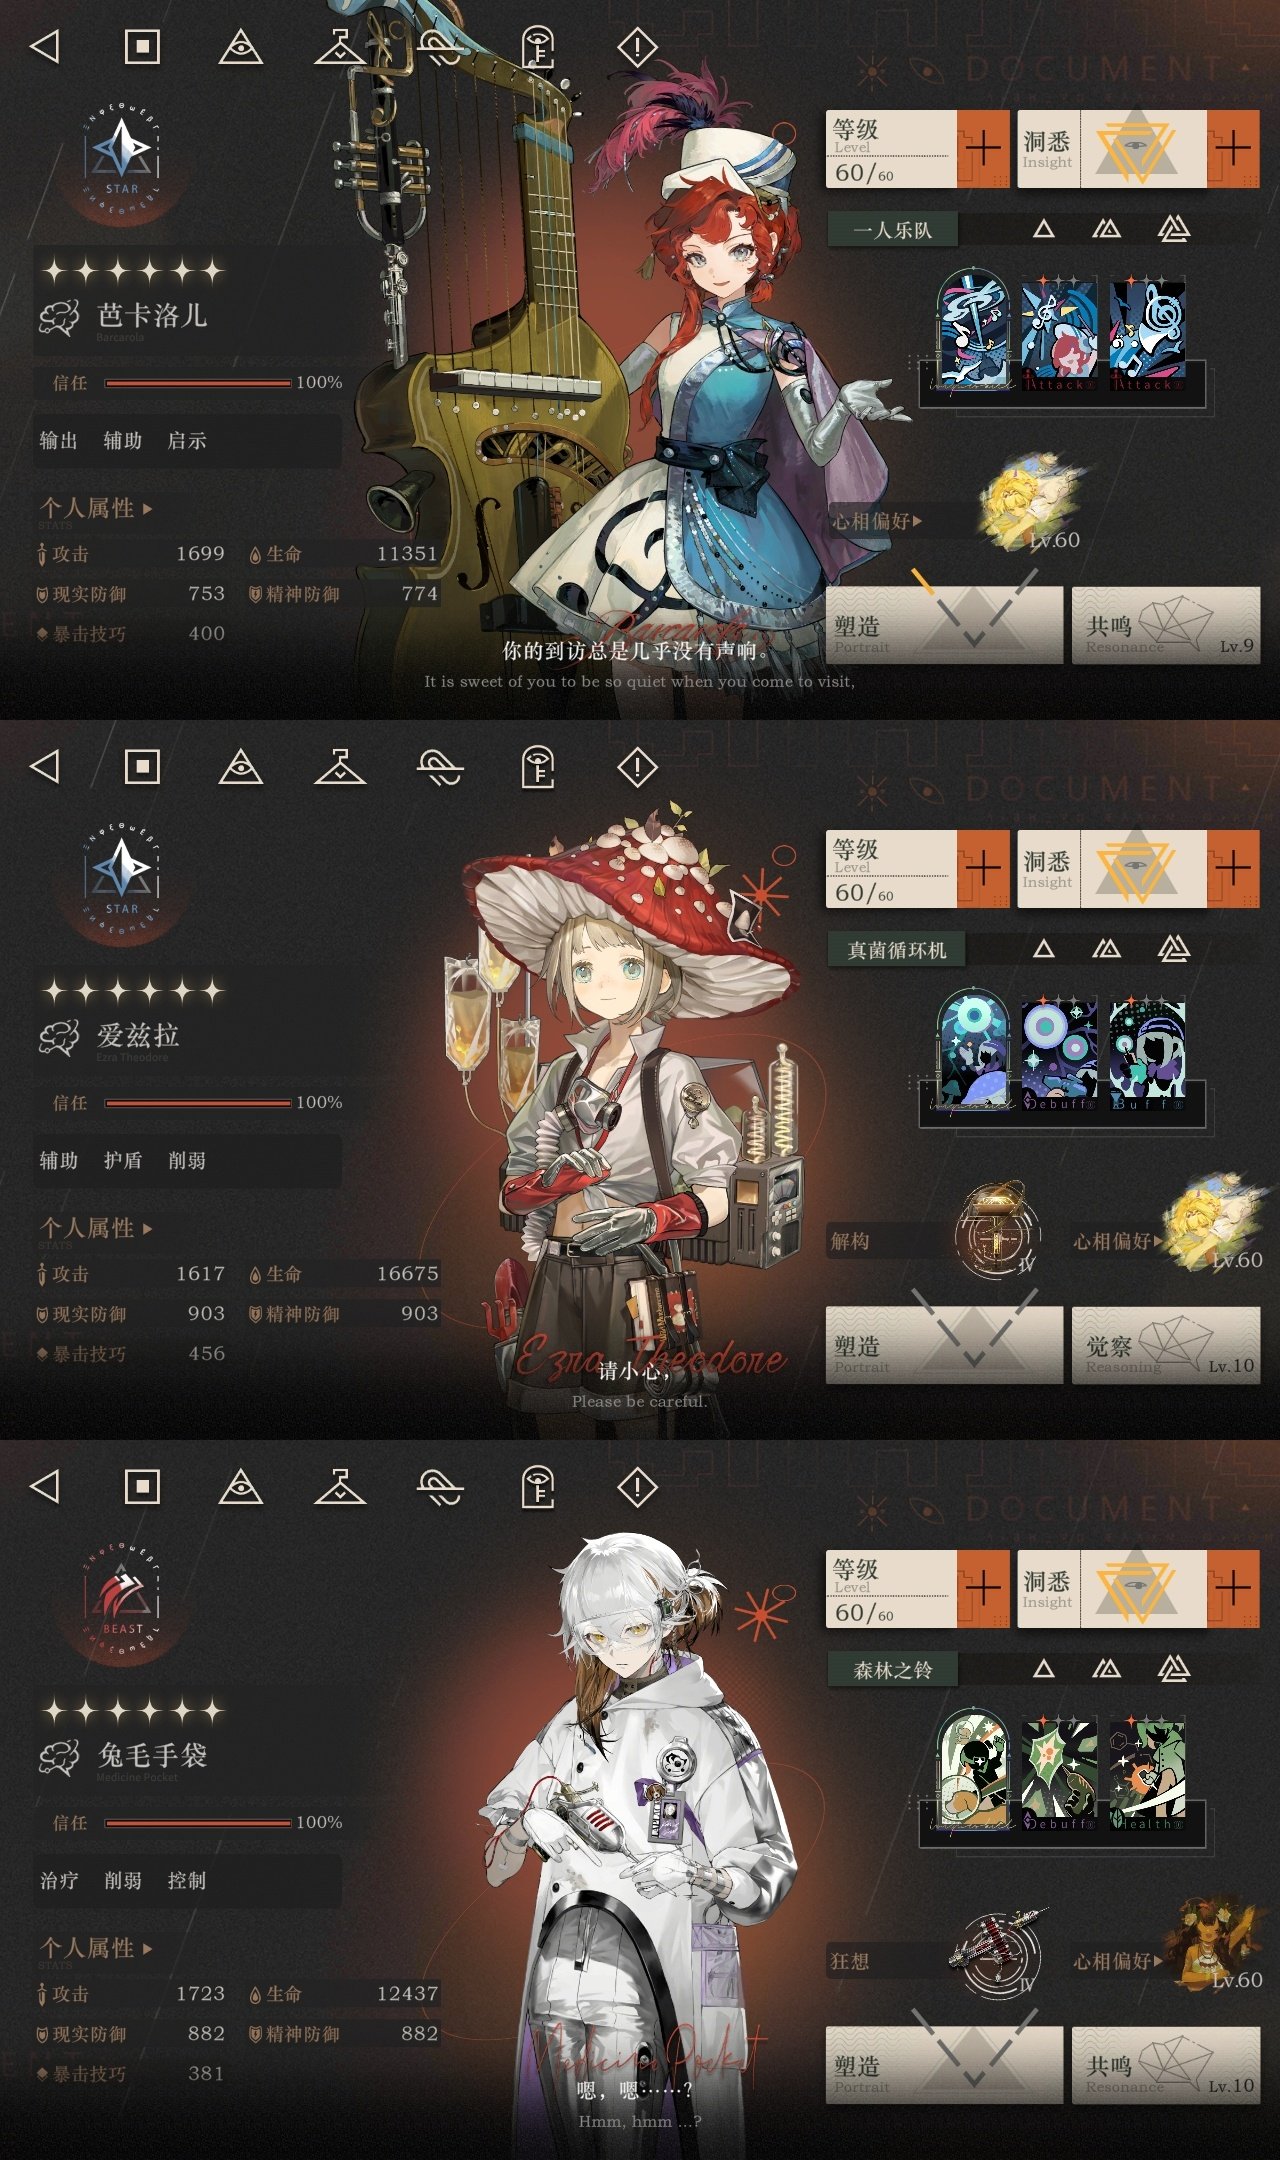Toggle triple-triangle skill tier beside 森林之铃
This screenshot has height=2160, width=1280.
click(x=1173, y=1668)
